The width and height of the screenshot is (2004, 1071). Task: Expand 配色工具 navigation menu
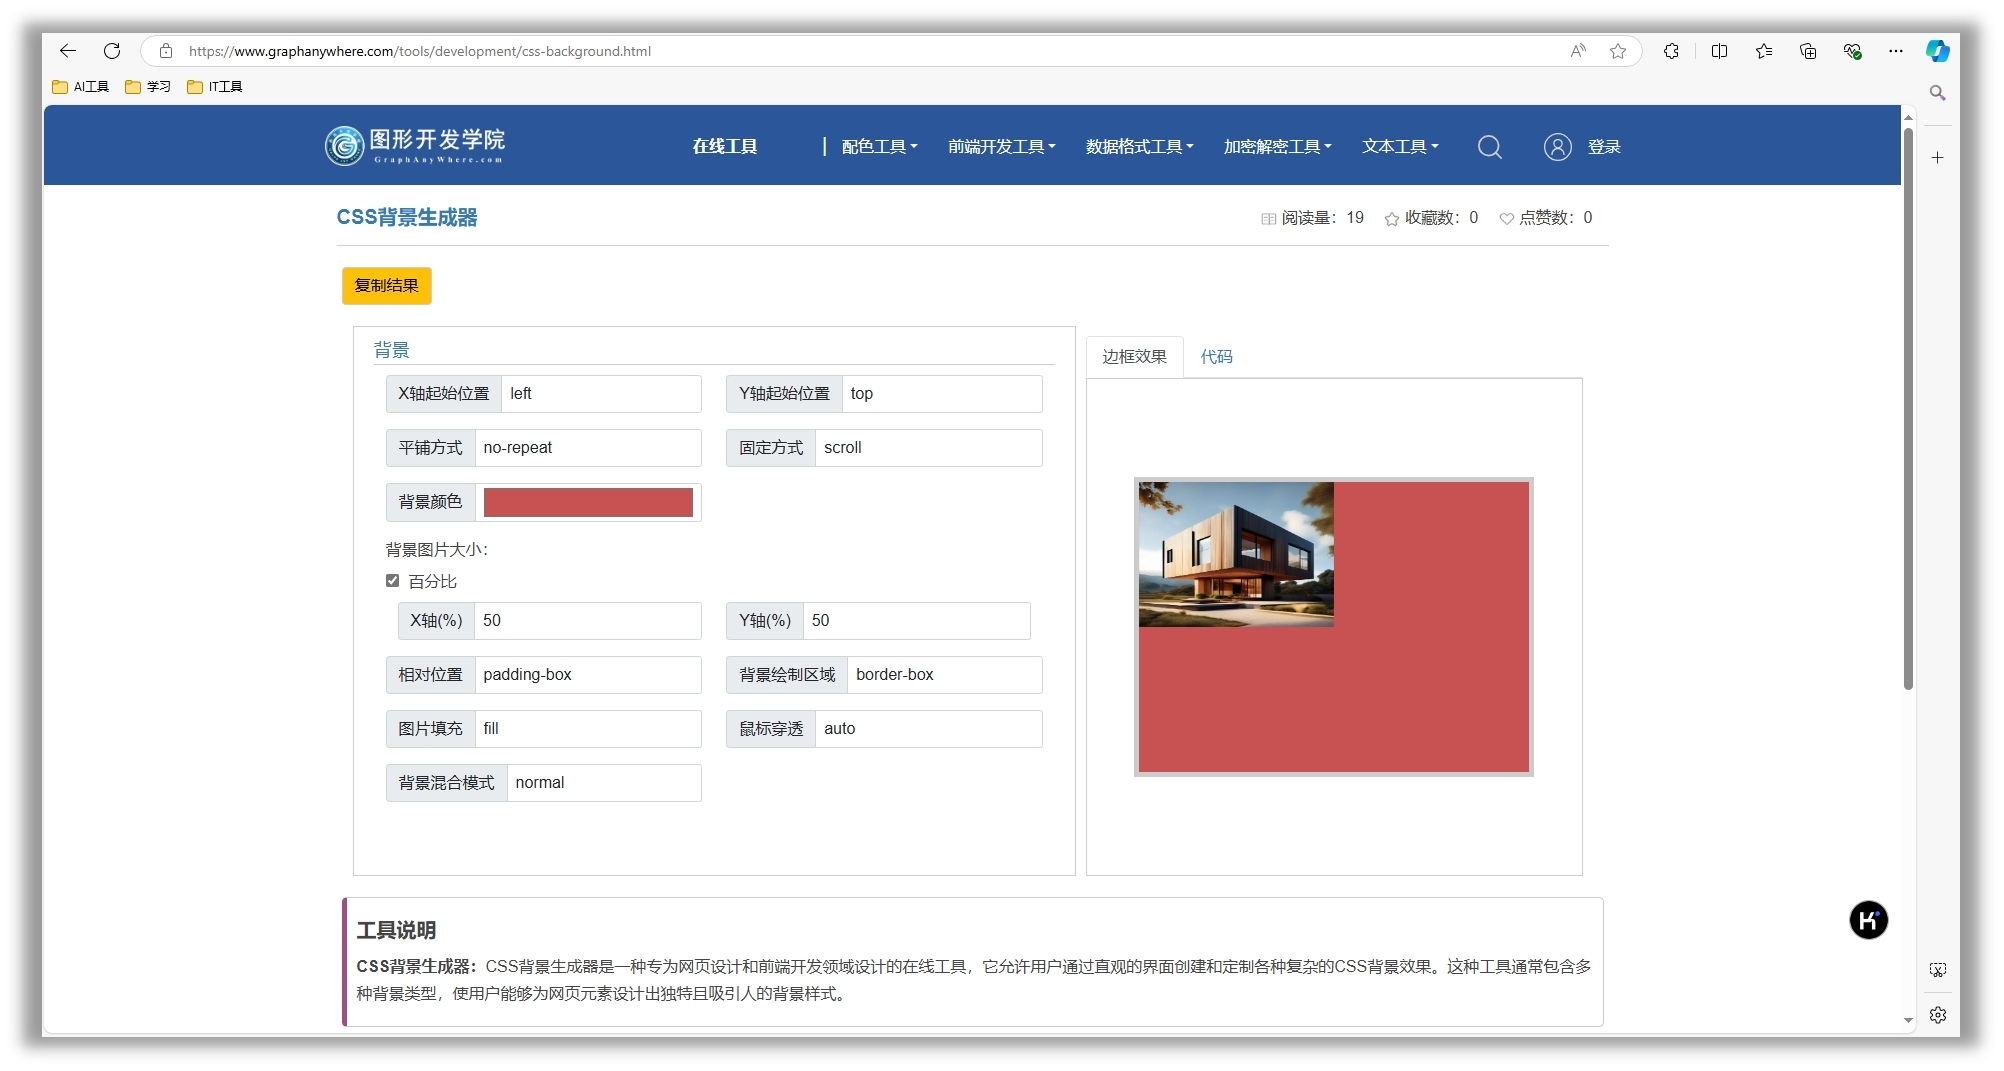click(879, 147)
